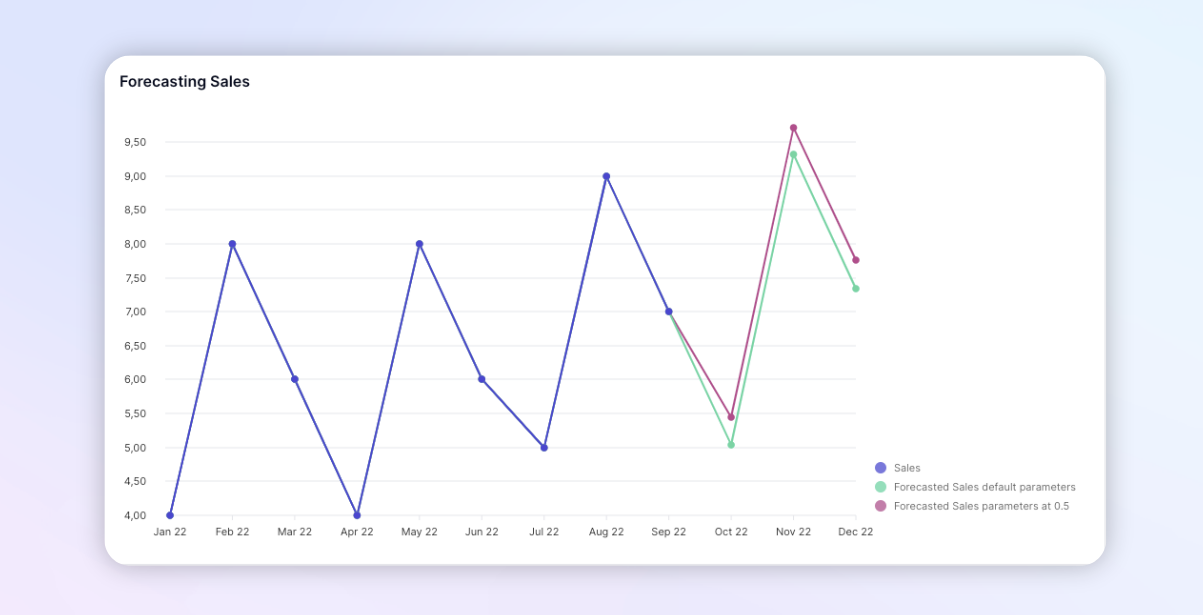Click the green forecast point for Oct 22
The height and width of the screenshot is (615, 1203).
pyautogui.click(x=731, y=444)
